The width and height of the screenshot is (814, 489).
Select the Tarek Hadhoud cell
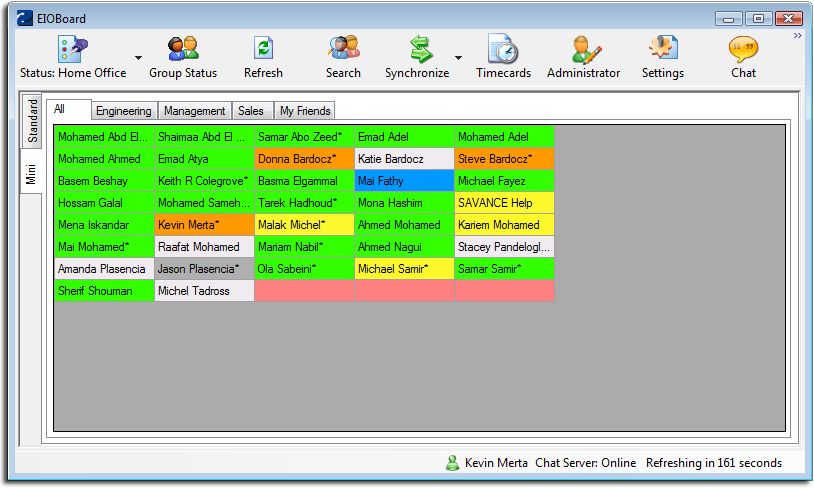point(304,203)
